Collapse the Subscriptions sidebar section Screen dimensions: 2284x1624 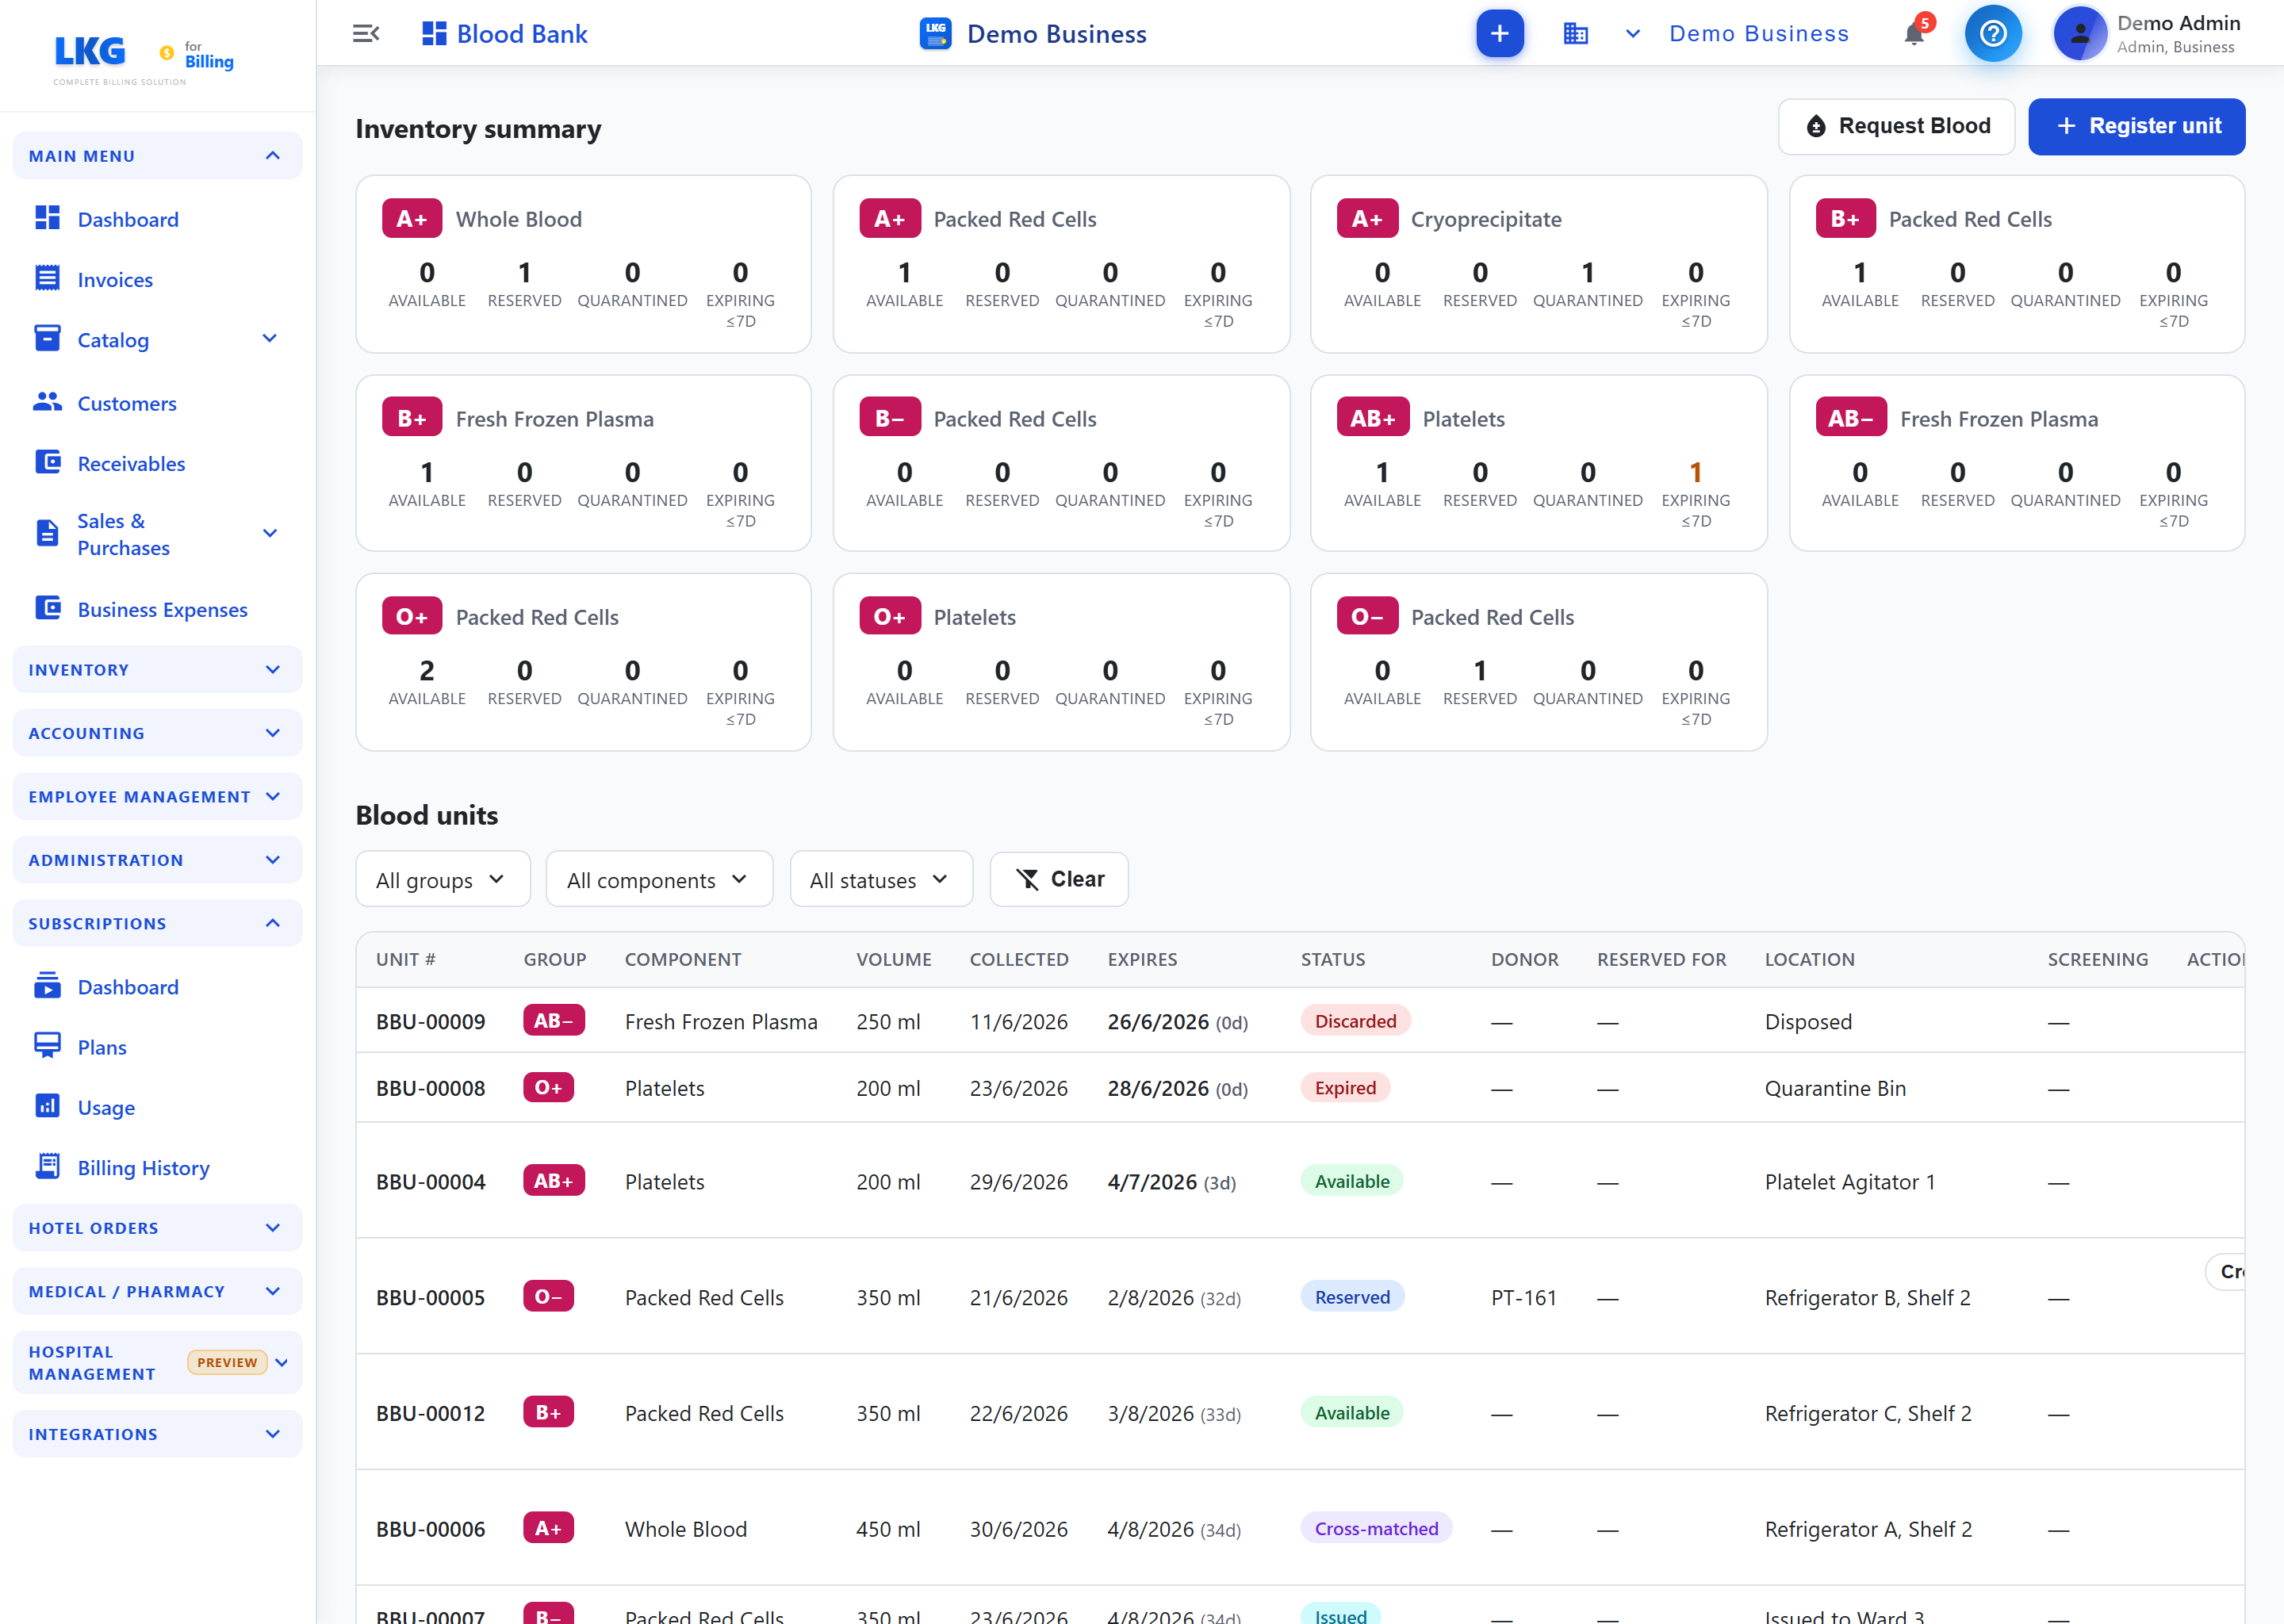click(x=157, y=922)
